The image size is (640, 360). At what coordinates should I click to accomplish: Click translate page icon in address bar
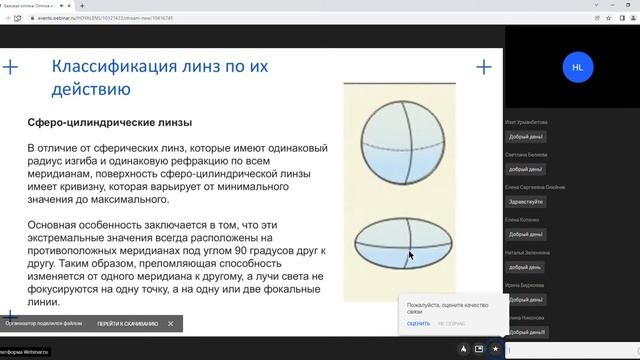point(597,18)
